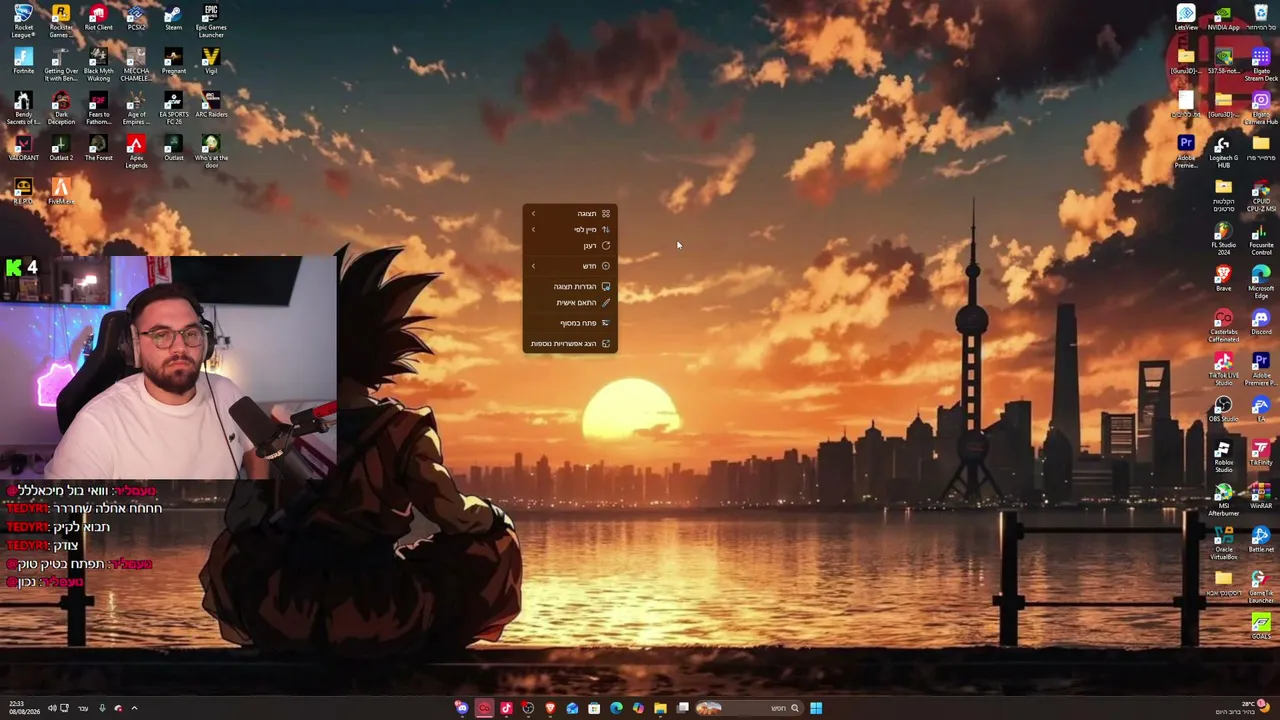Open הגדרות תצוגה (Display settings) from context menu

570,287
